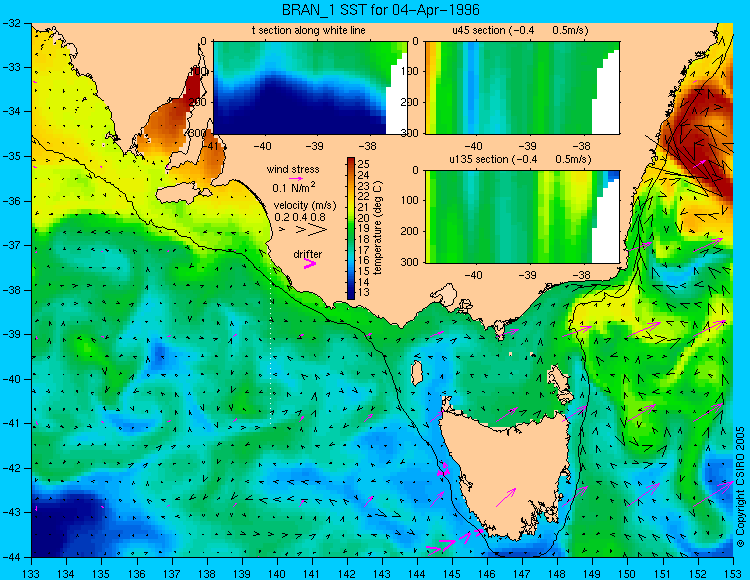Click latitude axis label -44
The width and height of the screenshot is (750, 580).
click(x=11, y=557)
